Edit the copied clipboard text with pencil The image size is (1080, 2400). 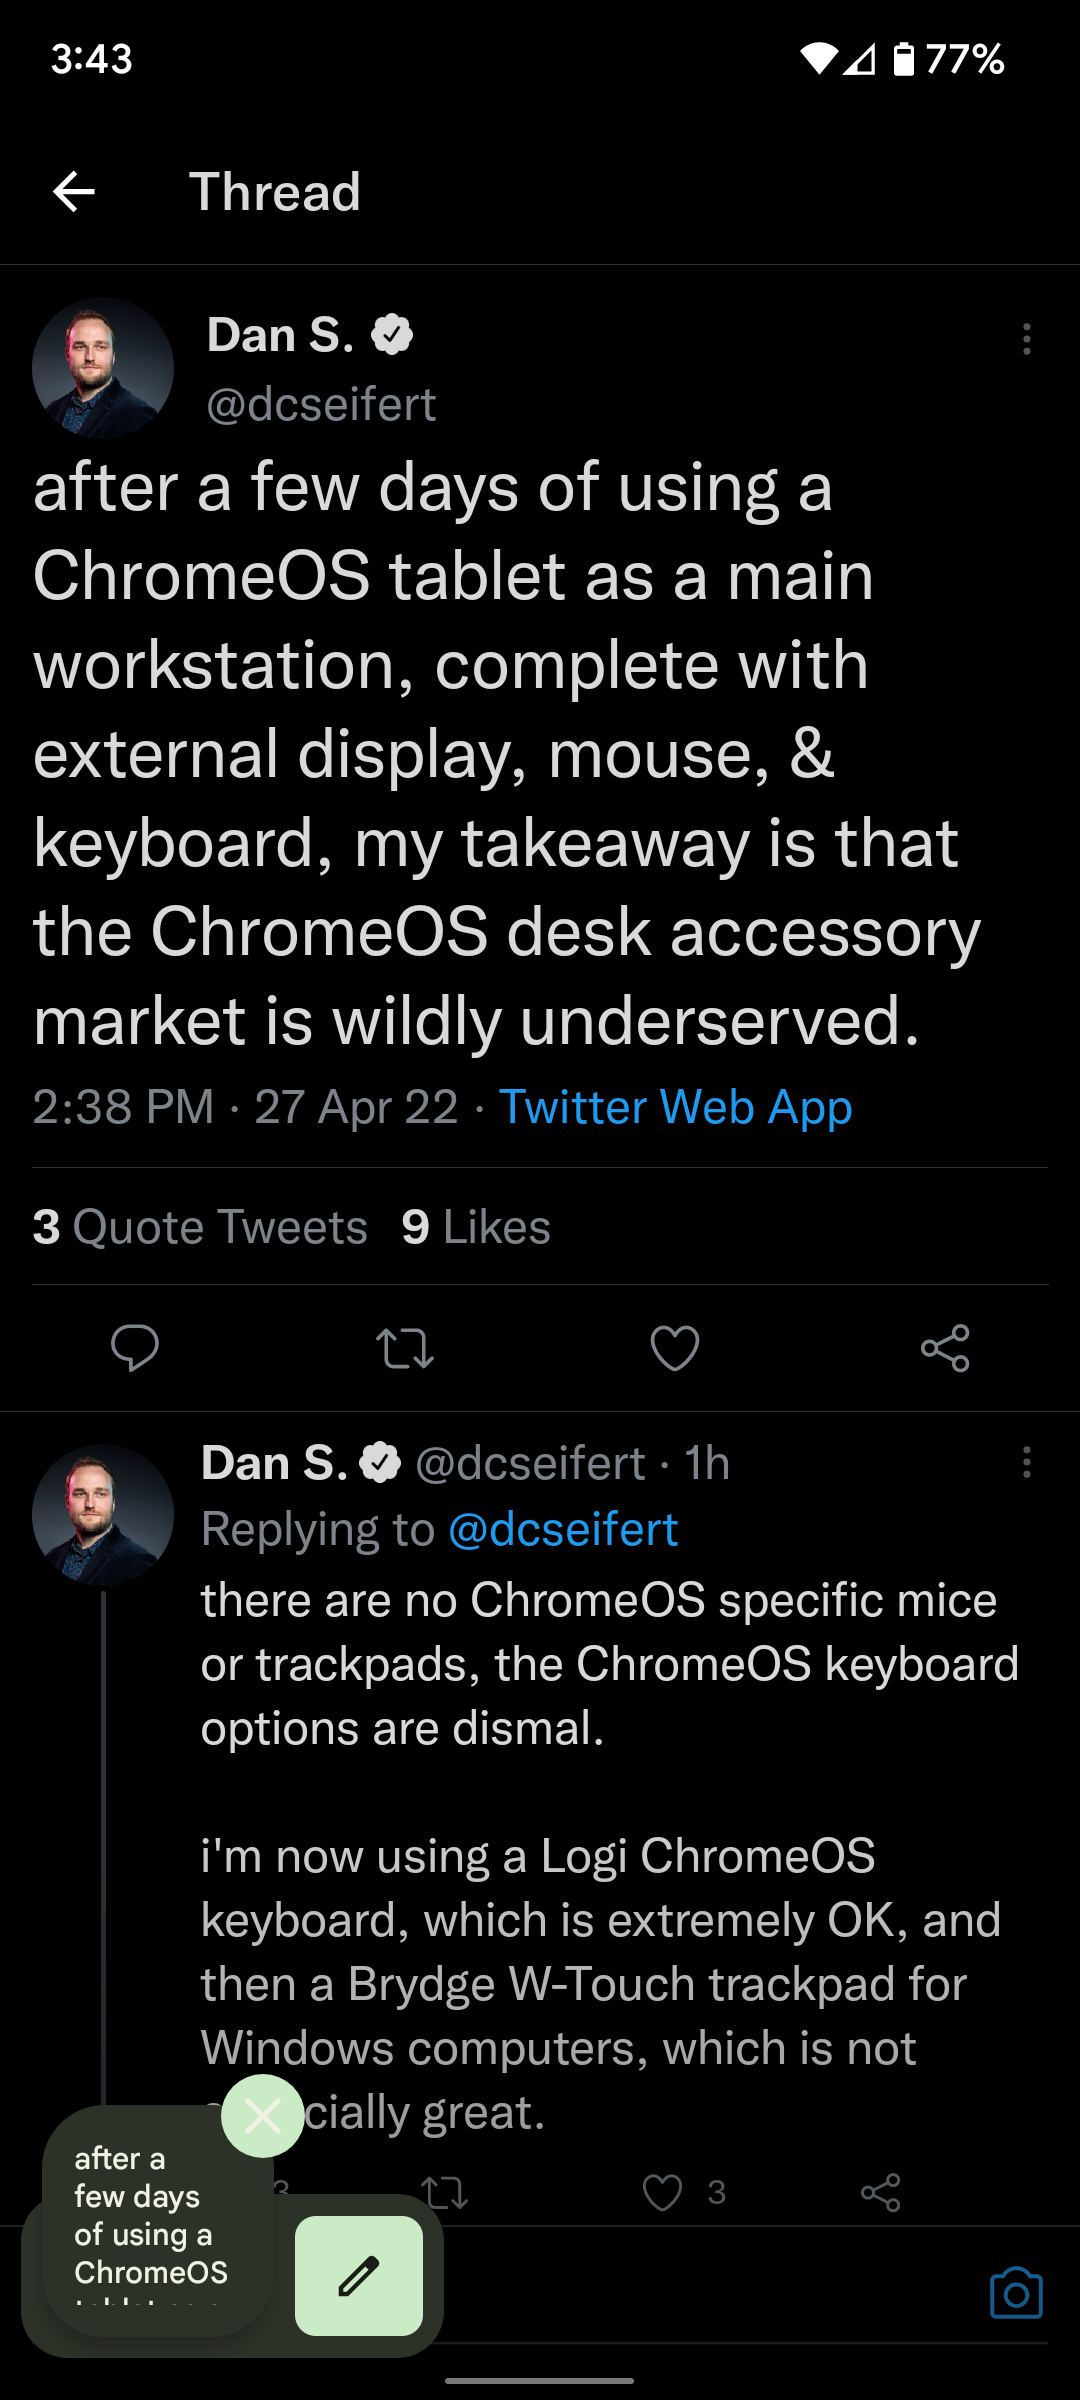pos(359,2275)
